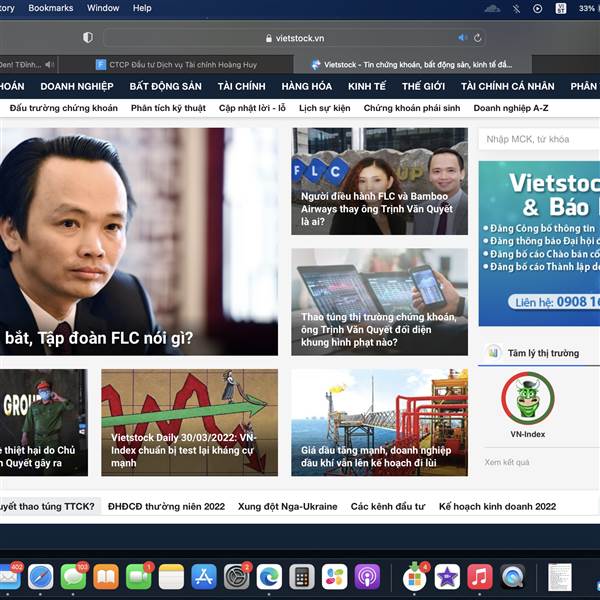The image size is (600, 600).
Task: Click the Tâm lý thị trường chart icon
Action: click(x=493, y=352)
